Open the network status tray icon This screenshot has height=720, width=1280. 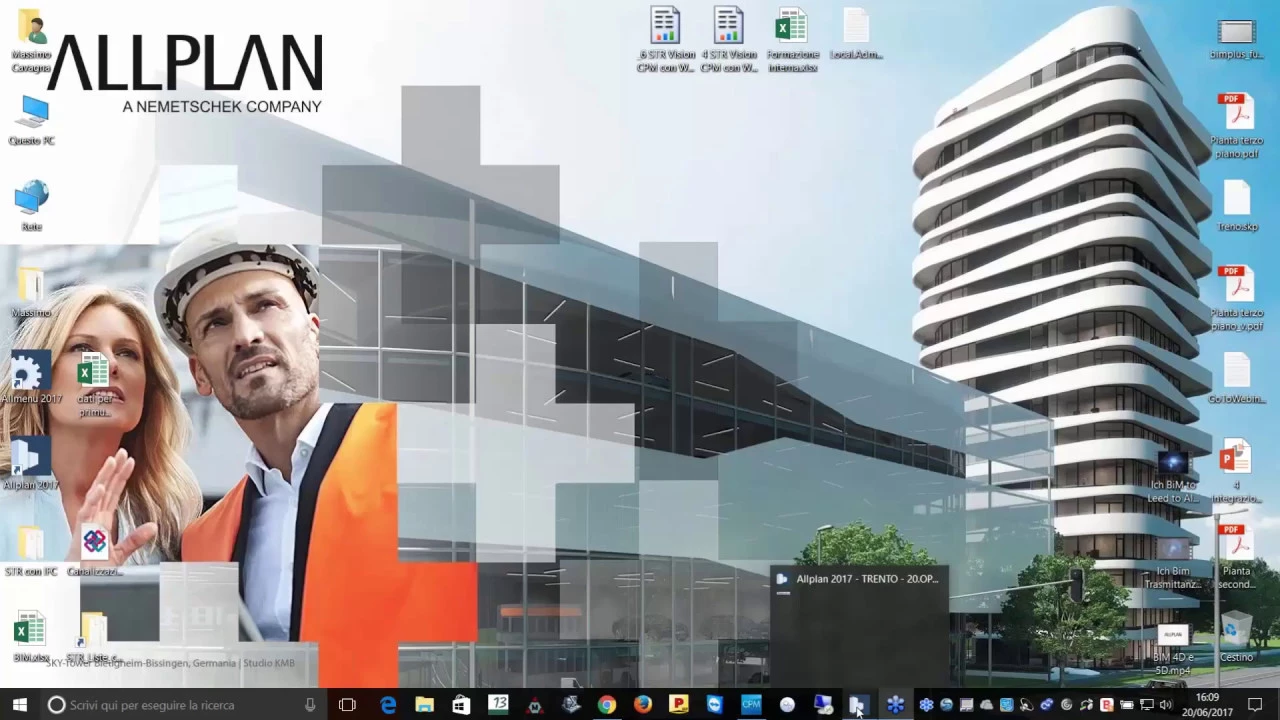coord(1146,705)
